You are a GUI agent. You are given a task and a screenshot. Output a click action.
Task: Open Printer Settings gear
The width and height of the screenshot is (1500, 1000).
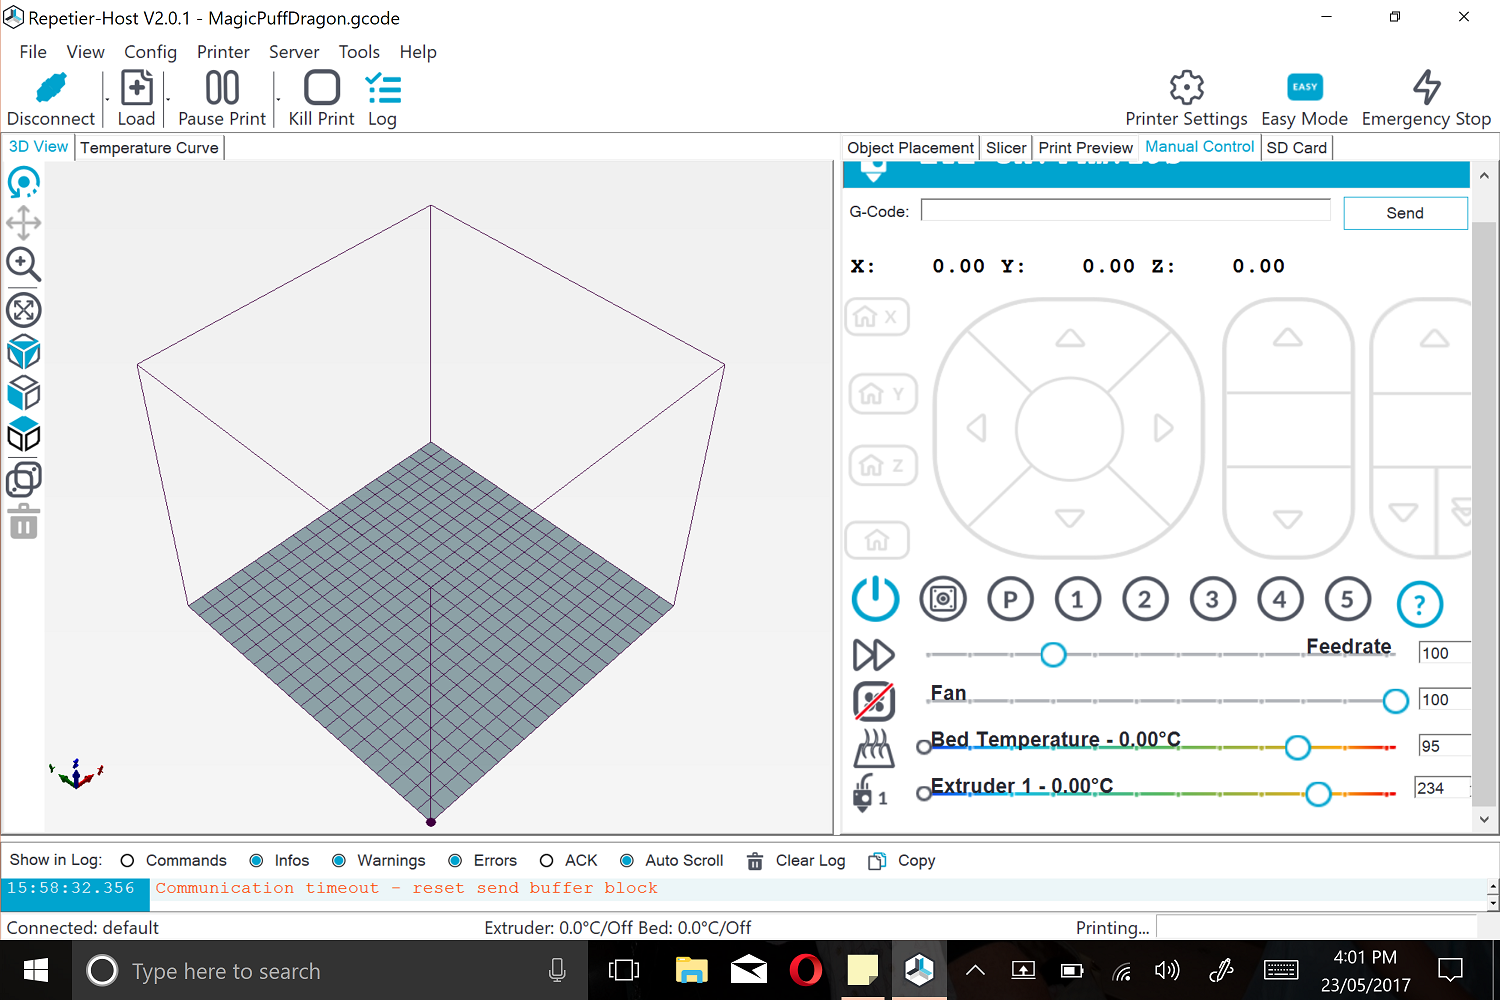(x=1186, y=88)
